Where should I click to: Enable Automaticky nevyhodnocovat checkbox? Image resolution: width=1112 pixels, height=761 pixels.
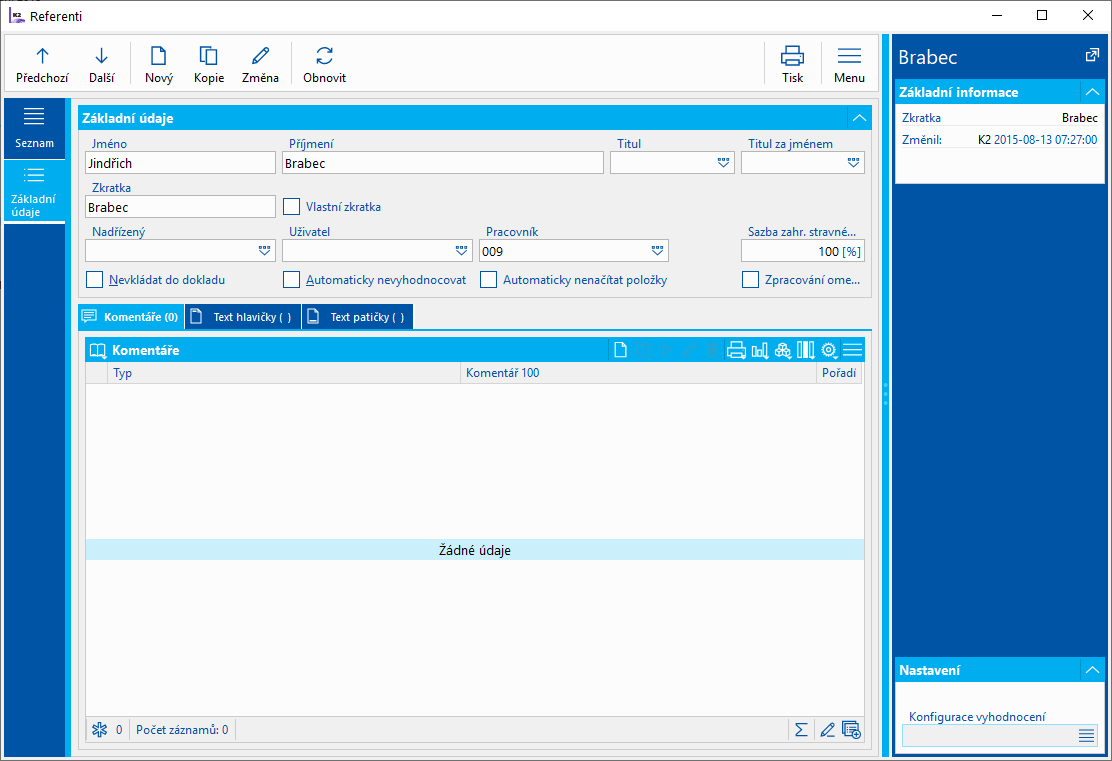click(x=291, y=279)
